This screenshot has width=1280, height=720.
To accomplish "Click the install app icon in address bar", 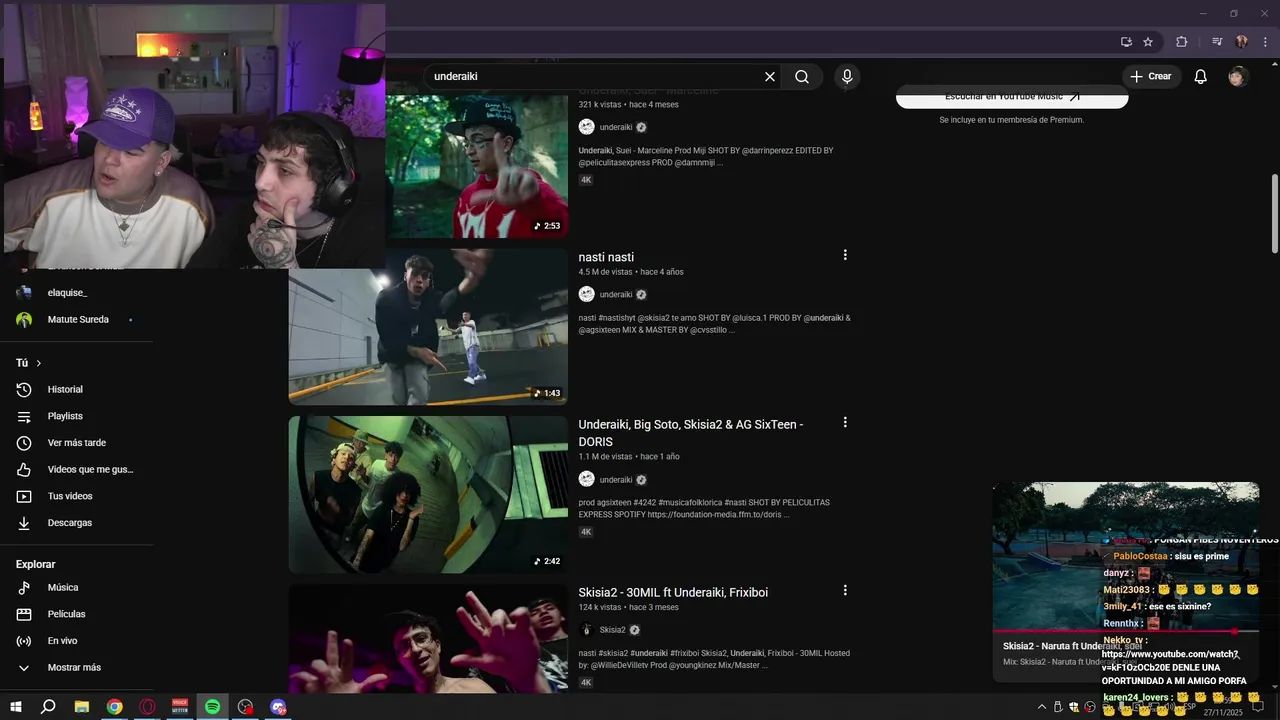I will (1126, 42).
